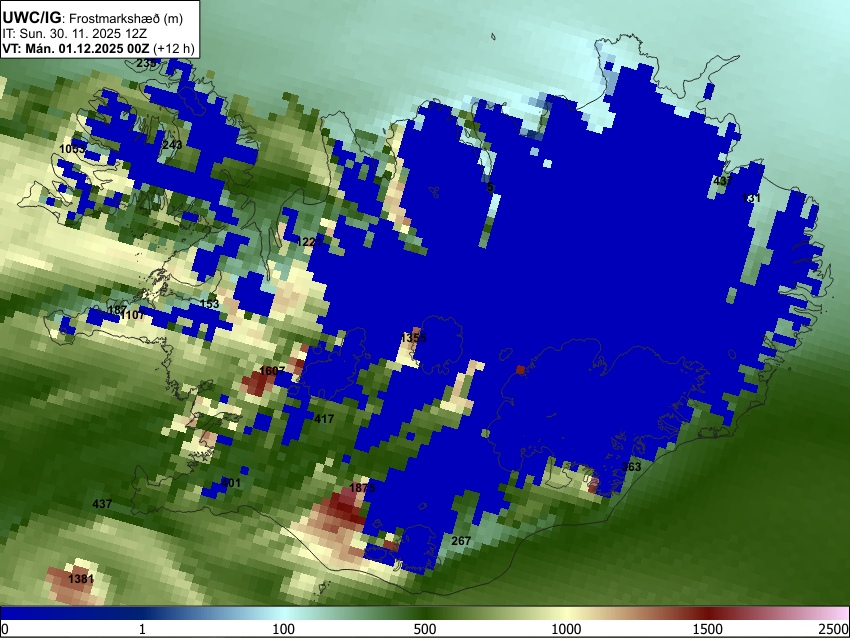Click the 187 value on the map

pos(117,310)
